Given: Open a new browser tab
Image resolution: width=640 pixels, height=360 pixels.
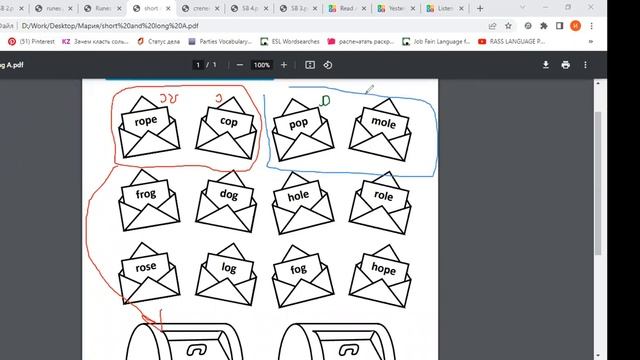Looking at the screenshot, I should click(x=480, y=8).
